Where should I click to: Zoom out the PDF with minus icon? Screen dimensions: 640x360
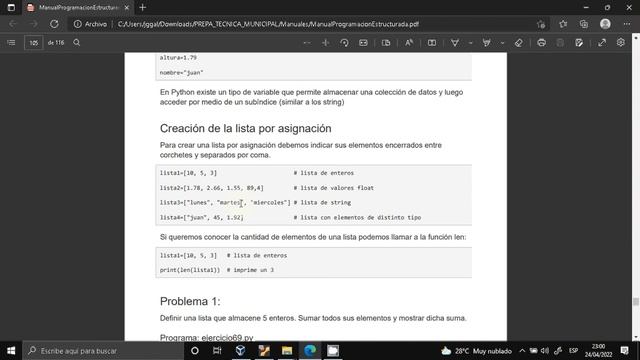click(x=307, y=42)
